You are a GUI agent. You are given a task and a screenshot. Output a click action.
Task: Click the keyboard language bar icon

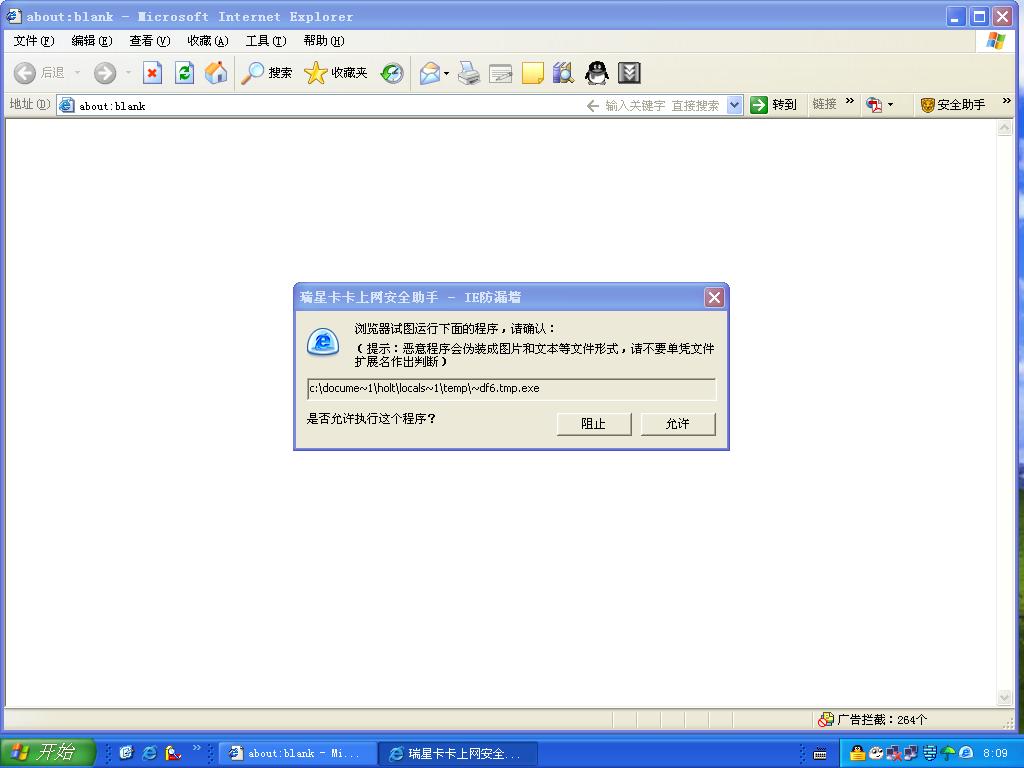820,754
